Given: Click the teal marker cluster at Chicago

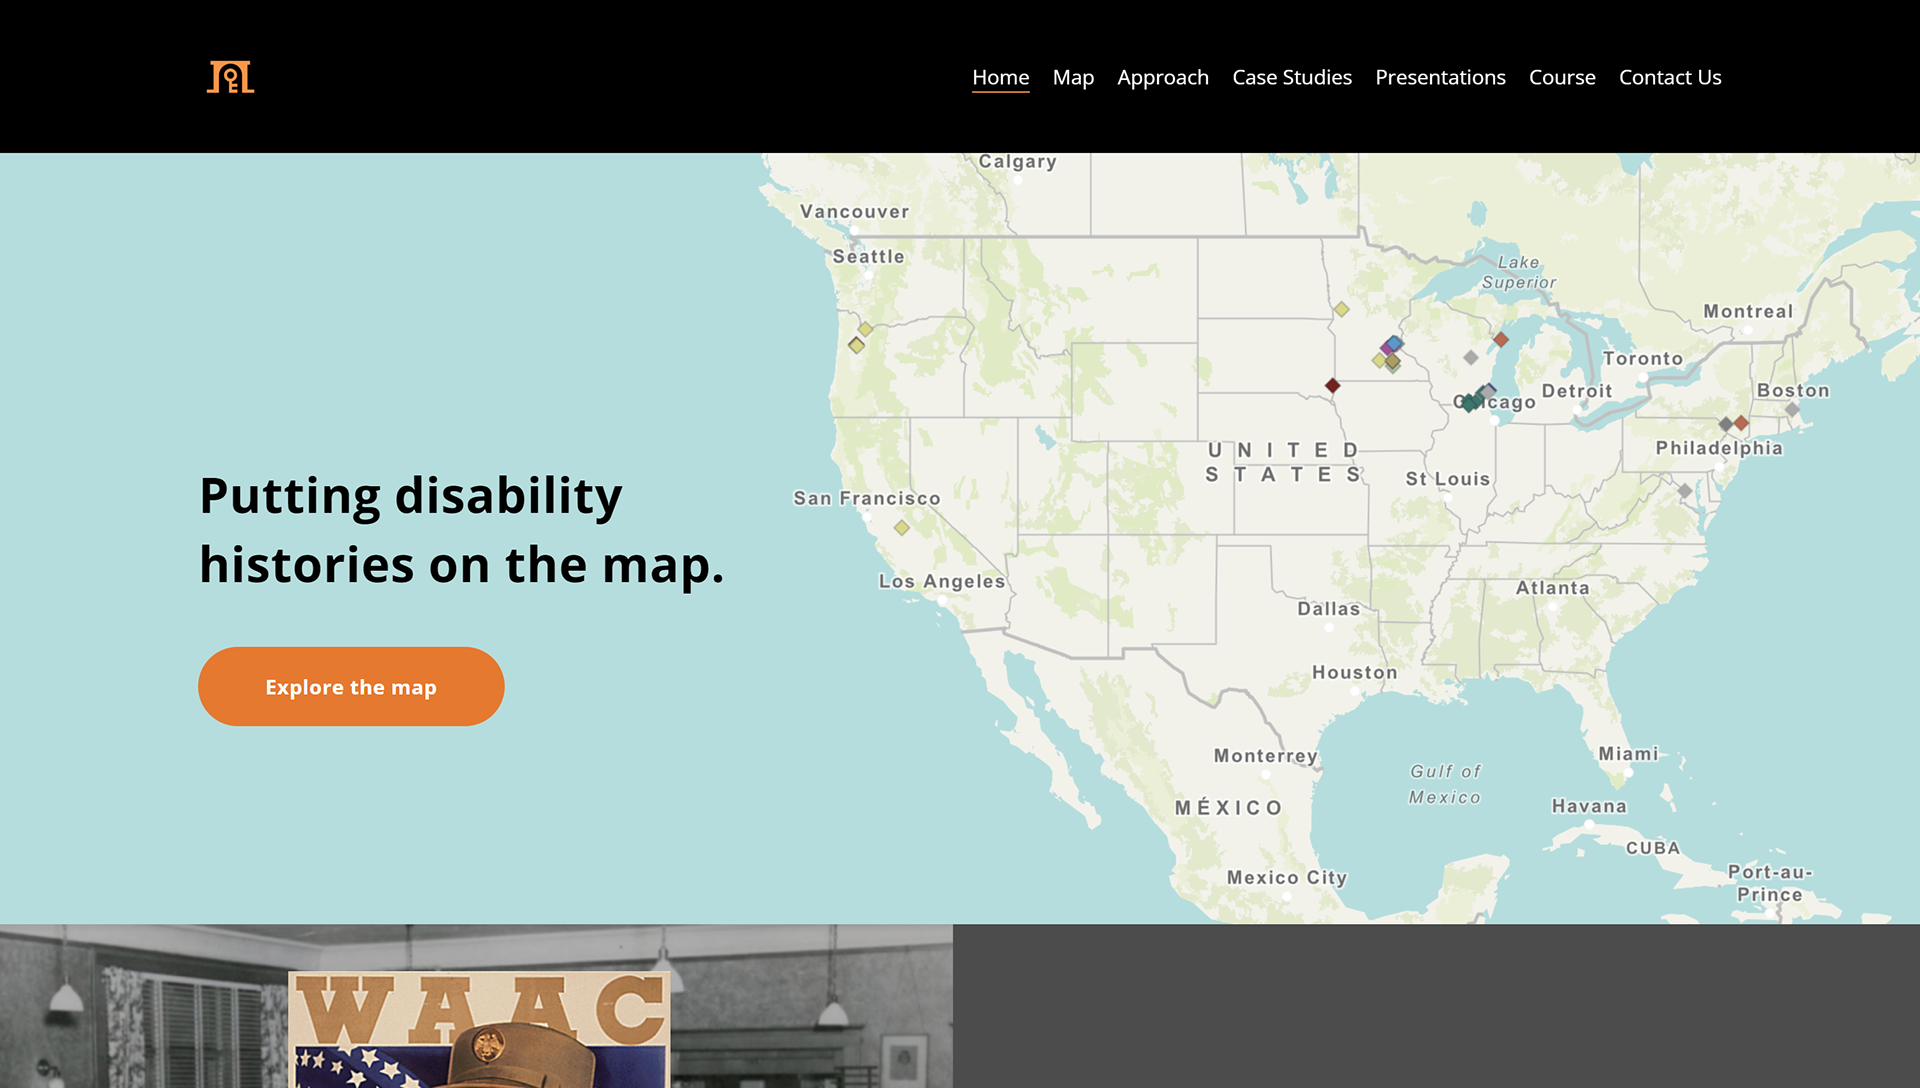Looking at the screenshot, I should (x=1468, y=402).
